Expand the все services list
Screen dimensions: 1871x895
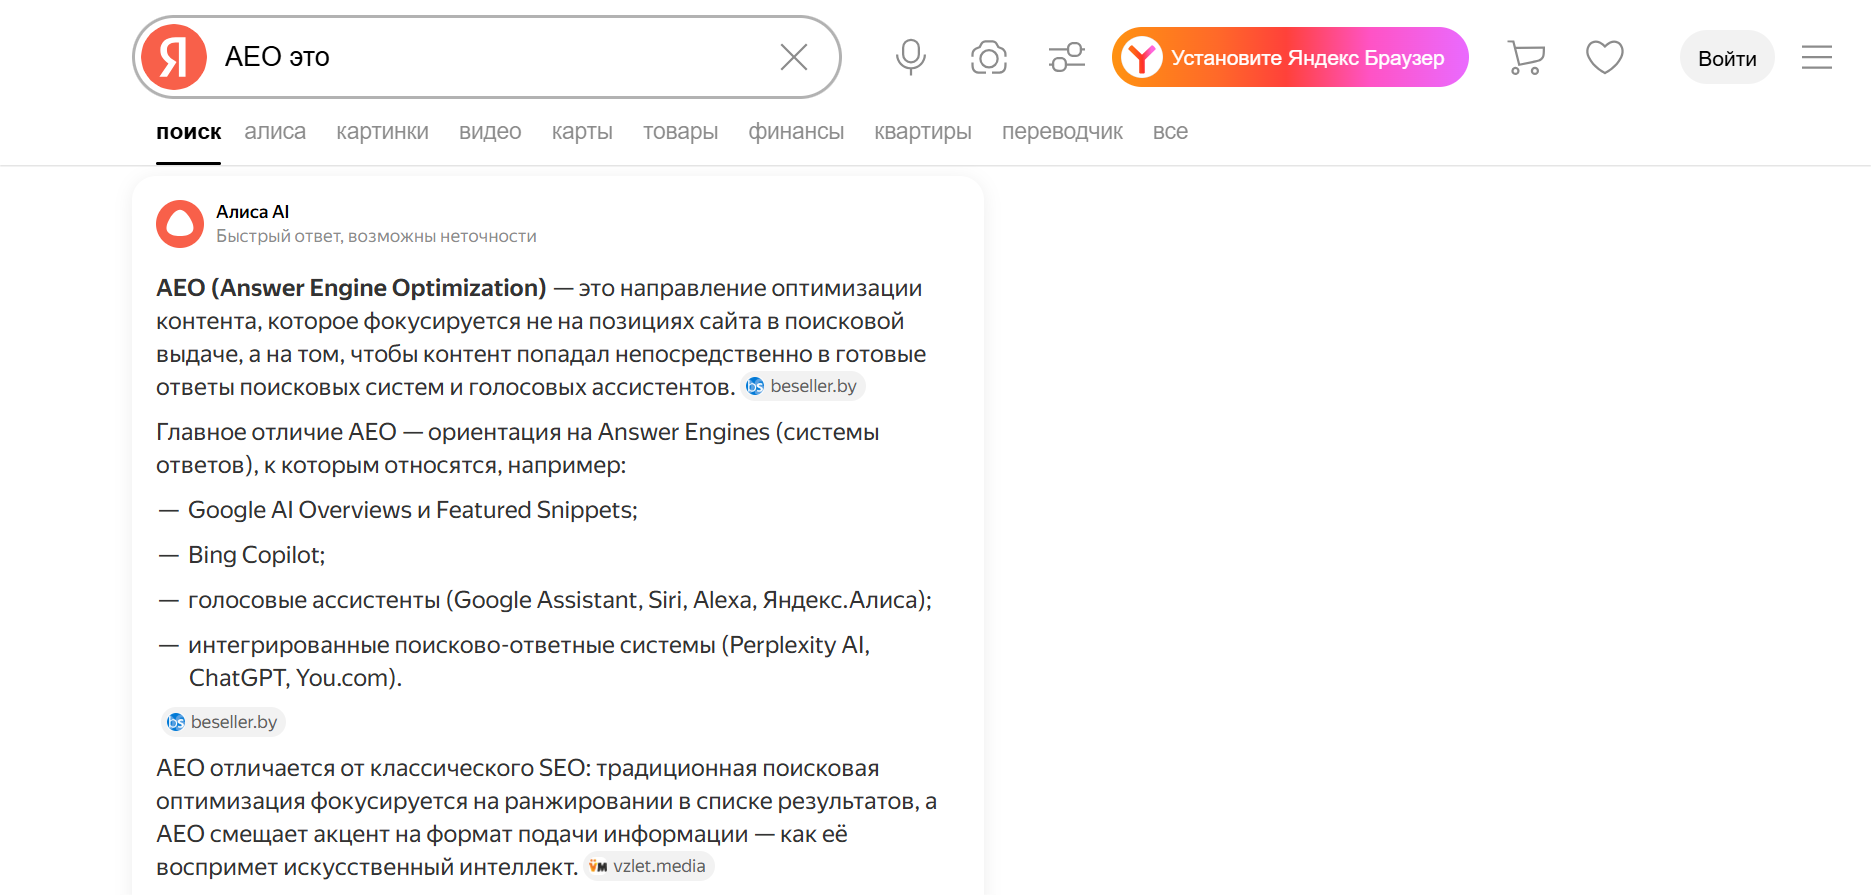coord(1170,132)
